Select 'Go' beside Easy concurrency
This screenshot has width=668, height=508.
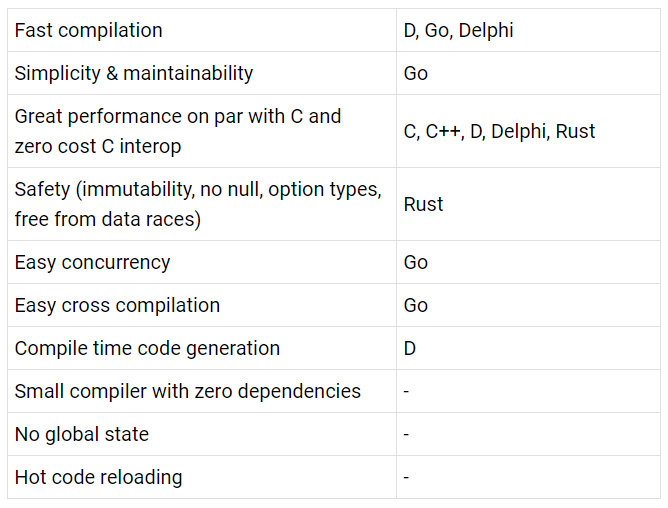528,262
